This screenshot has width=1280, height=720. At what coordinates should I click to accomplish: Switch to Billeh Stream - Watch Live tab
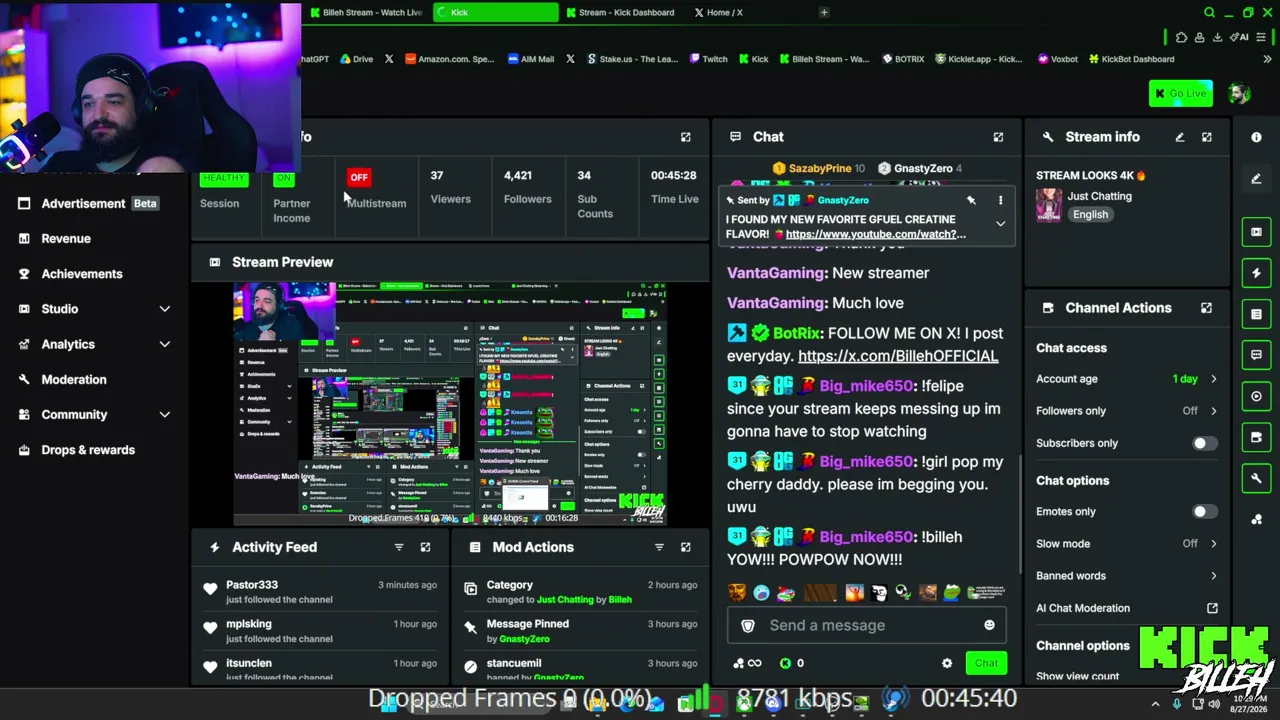pos(366,13)
